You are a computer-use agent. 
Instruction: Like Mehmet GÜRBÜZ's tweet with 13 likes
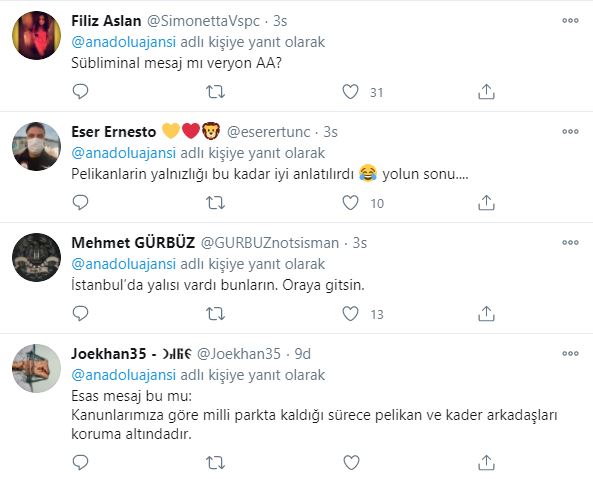tap(350, 314)
